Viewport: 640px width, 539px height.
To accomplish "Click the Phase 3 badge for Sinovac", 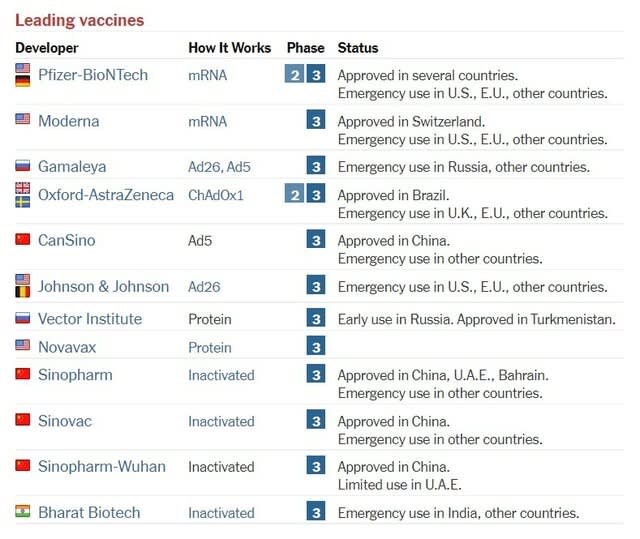I will point(316,421).
